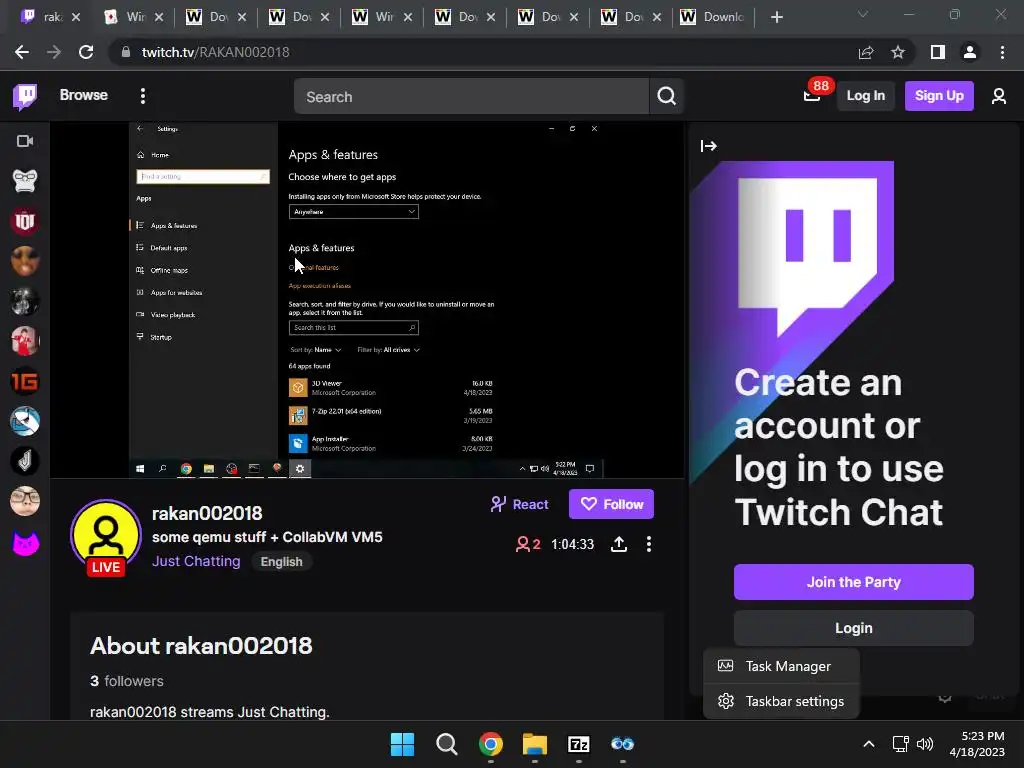The image size is (1024, 768).
Task: Click the English language tag
Action: [281, 562]
